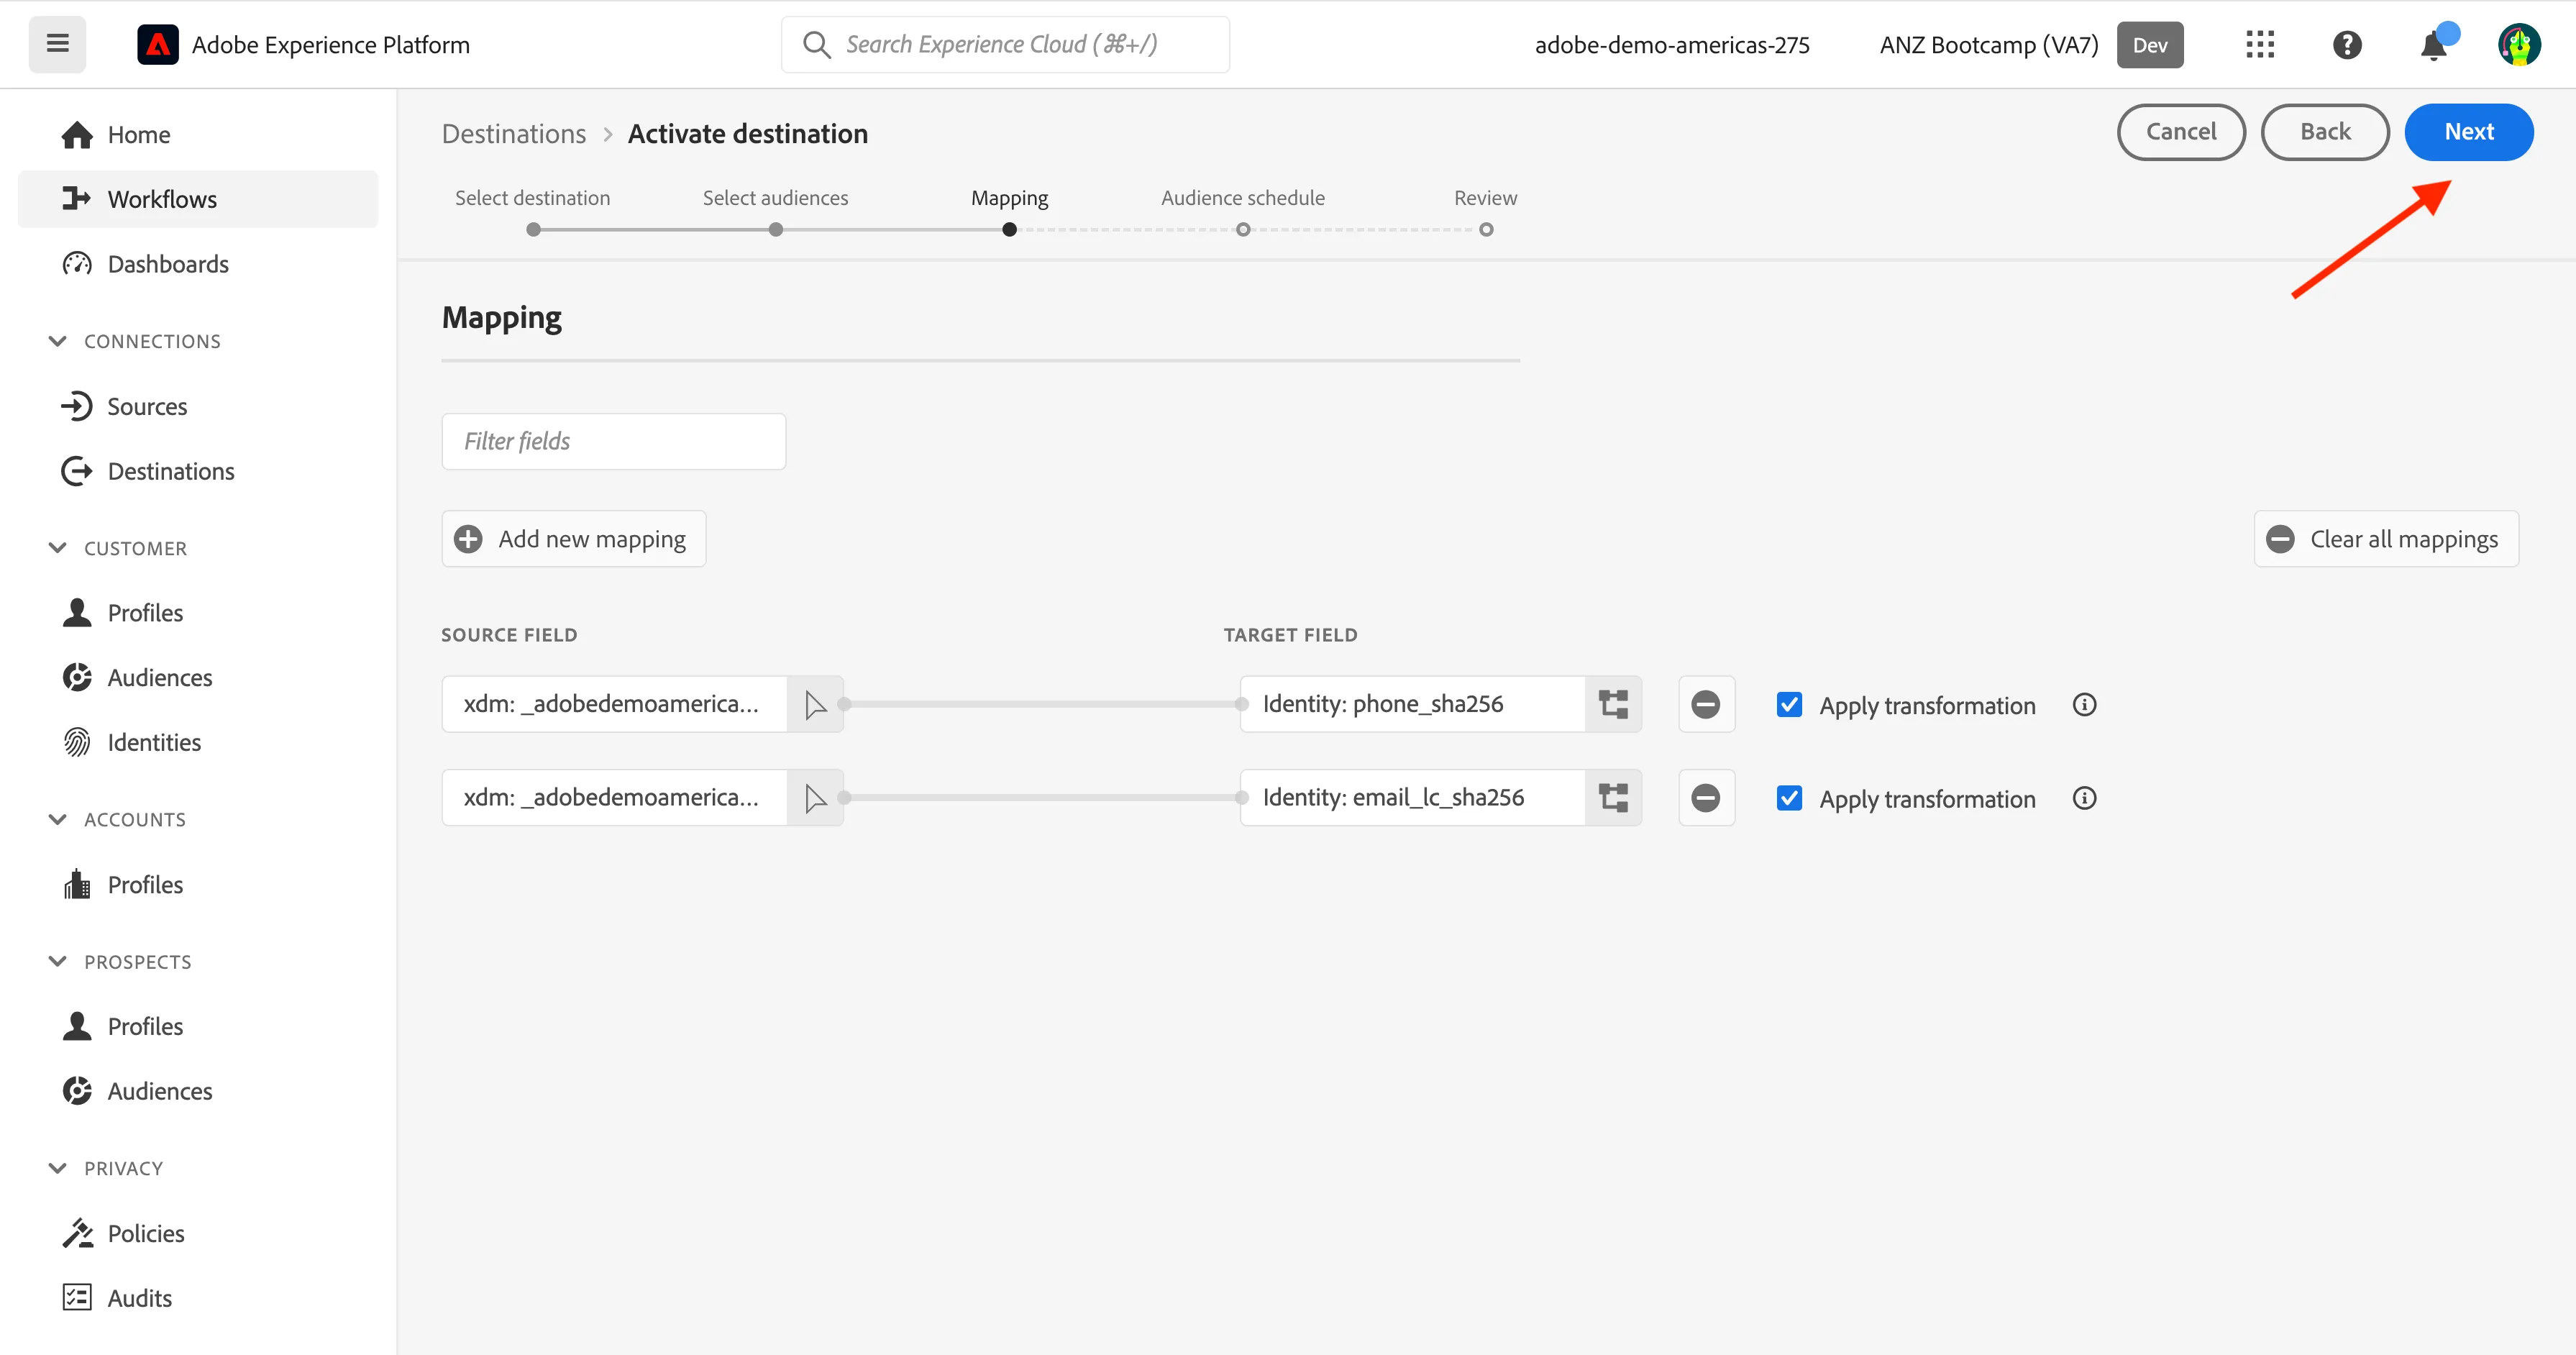Click the search magnifier icon
The width and height of the screenshot is (2576, 1355).
coord(817,45)
